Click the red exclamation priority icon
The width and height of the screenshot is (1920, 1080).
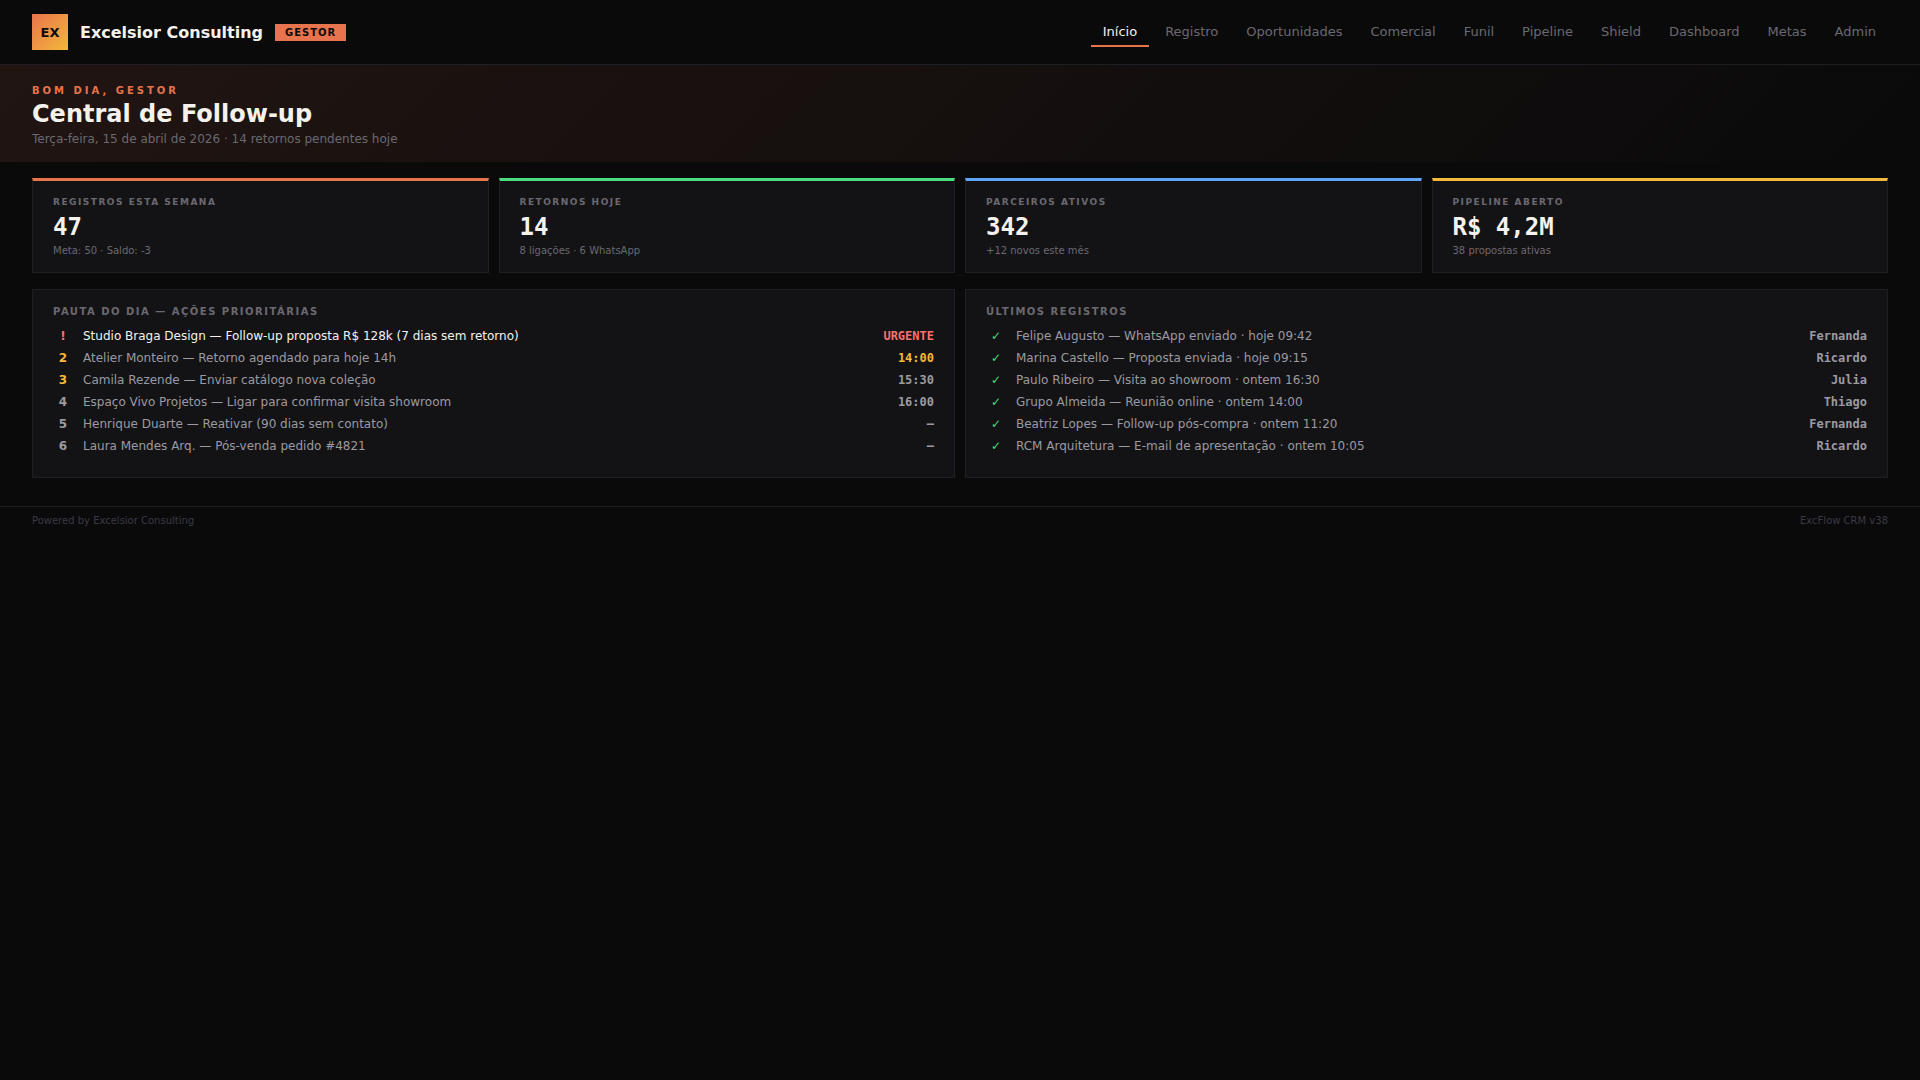pyautogui.click(x=63, y=336)
